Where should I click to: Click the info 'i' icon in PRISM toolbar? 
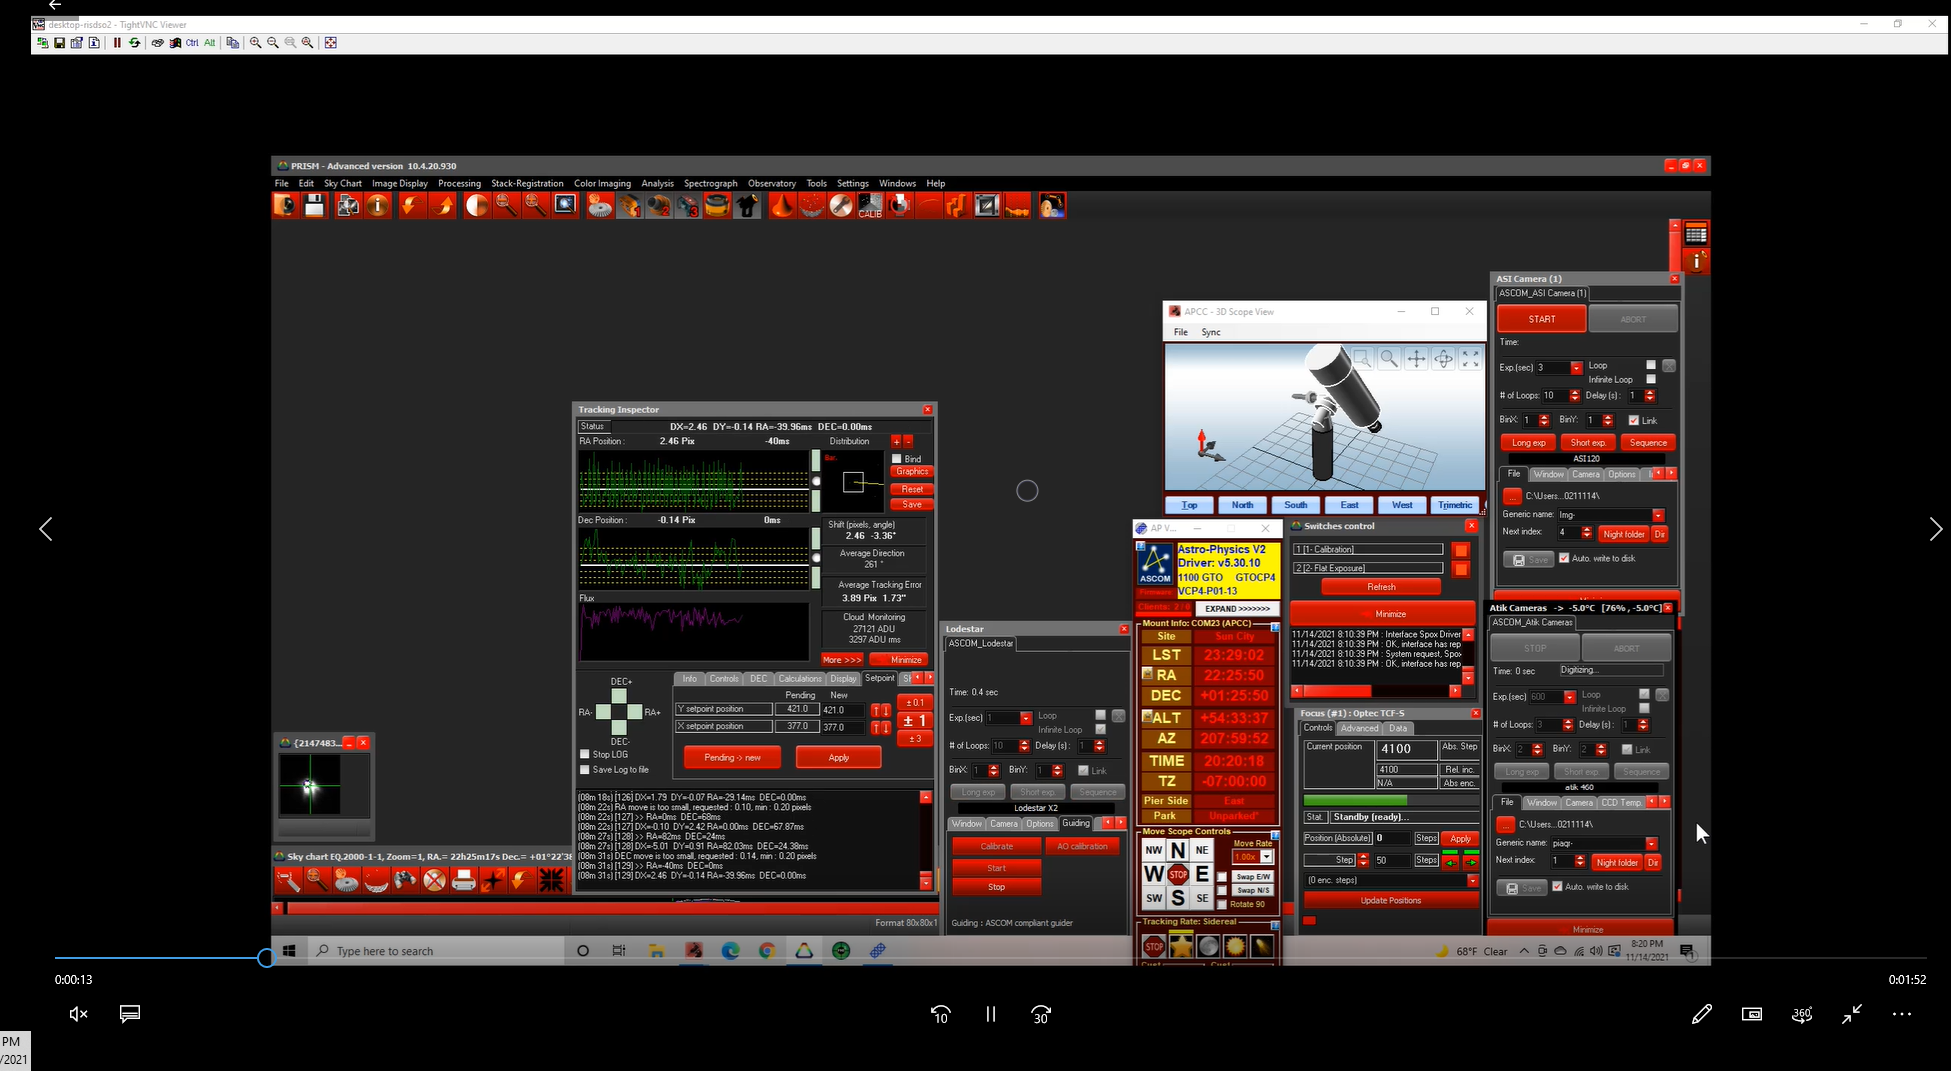point(378,206)
